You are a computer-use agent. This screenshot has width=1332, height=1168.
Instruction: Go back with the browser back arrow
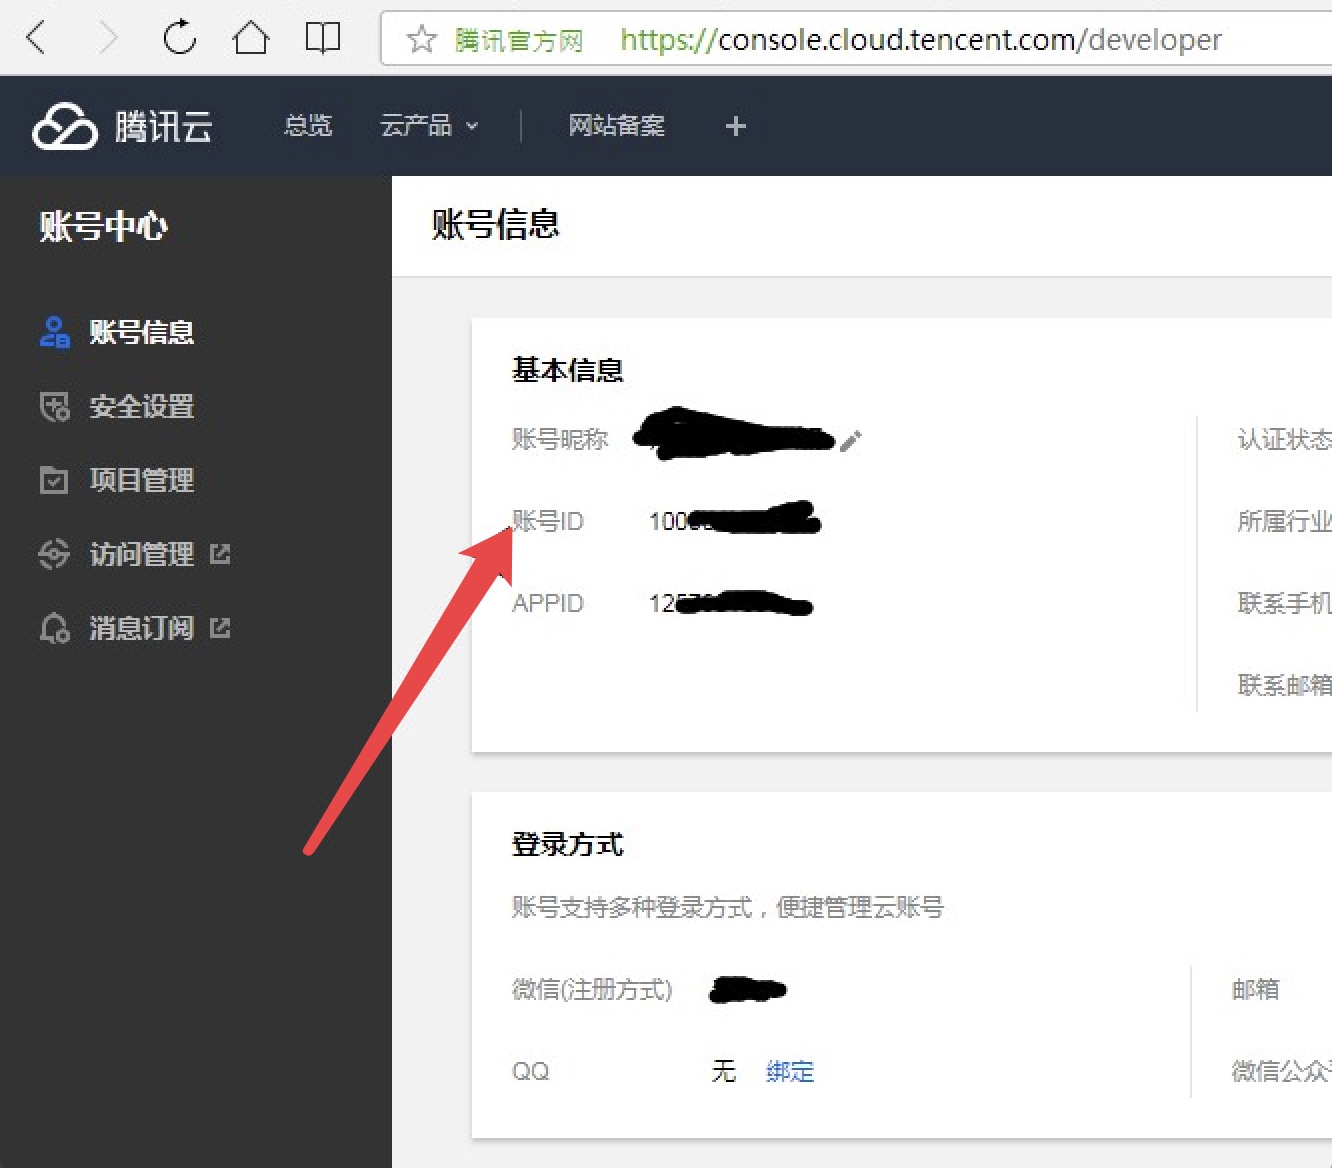[x=36, y=38]
